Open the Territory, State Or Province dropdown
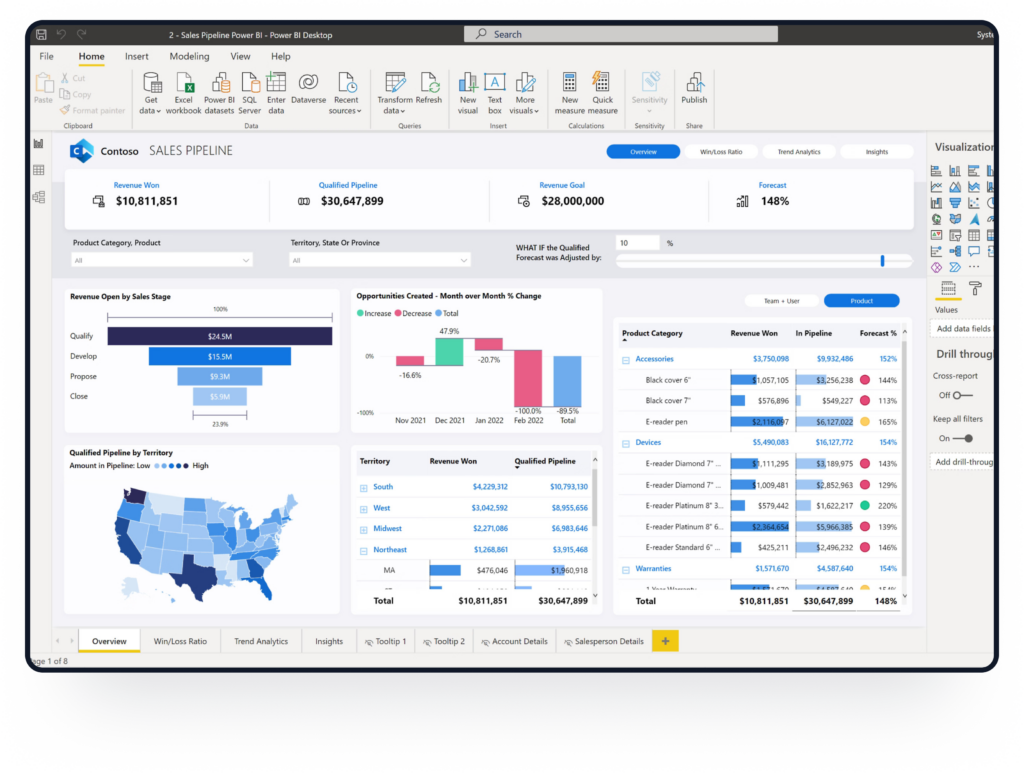 pyautogui.click(x=380, y=260)
